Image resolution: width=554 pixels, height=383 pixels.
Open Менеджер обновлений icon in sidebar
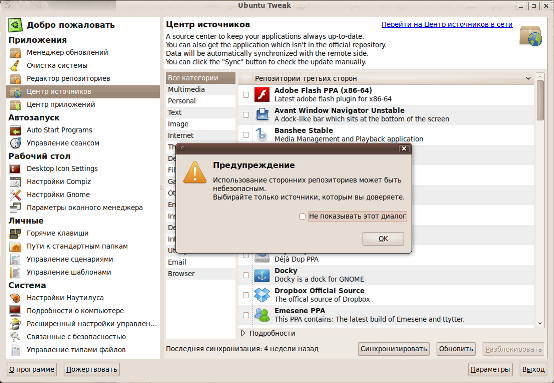[15, 53]
